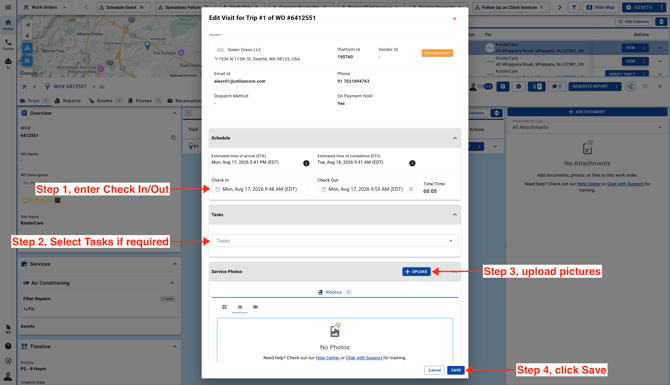Click Filter Repairs service row
Viewport: 670px width, 385px height.
[99, 299]
